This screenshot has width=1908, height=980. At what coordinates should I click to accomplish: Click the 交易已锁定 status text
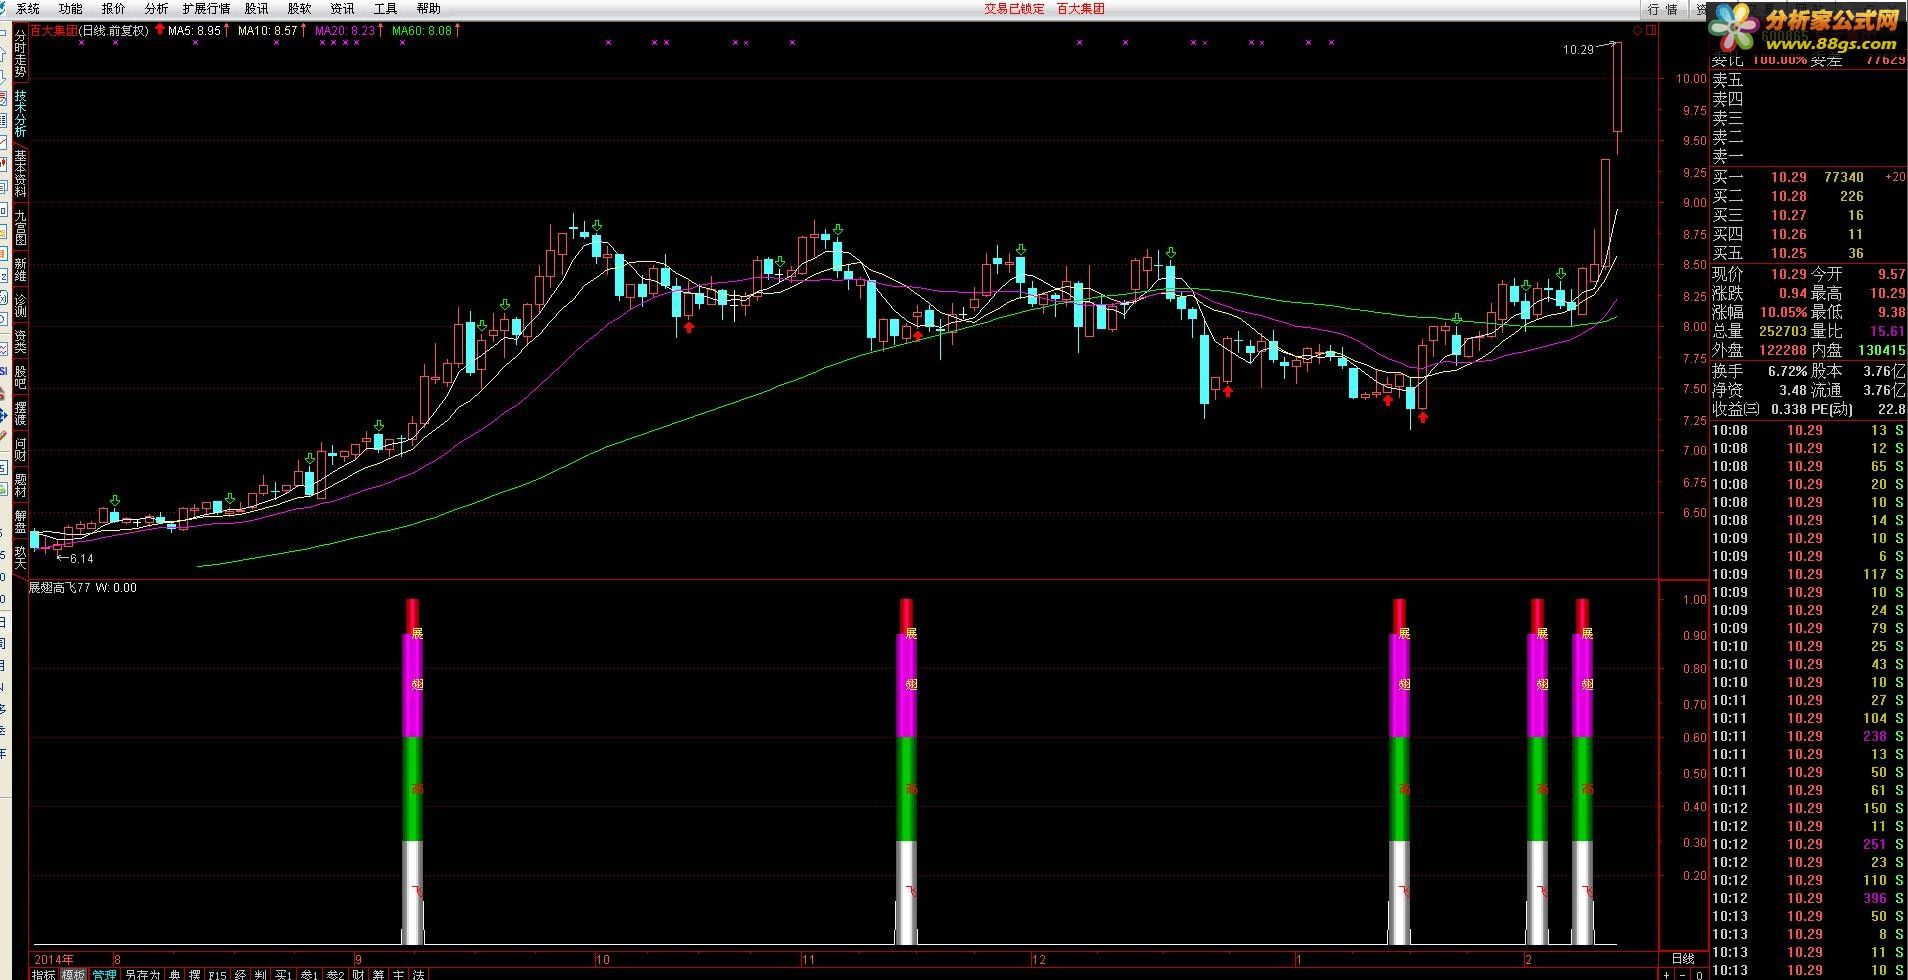1014,8
